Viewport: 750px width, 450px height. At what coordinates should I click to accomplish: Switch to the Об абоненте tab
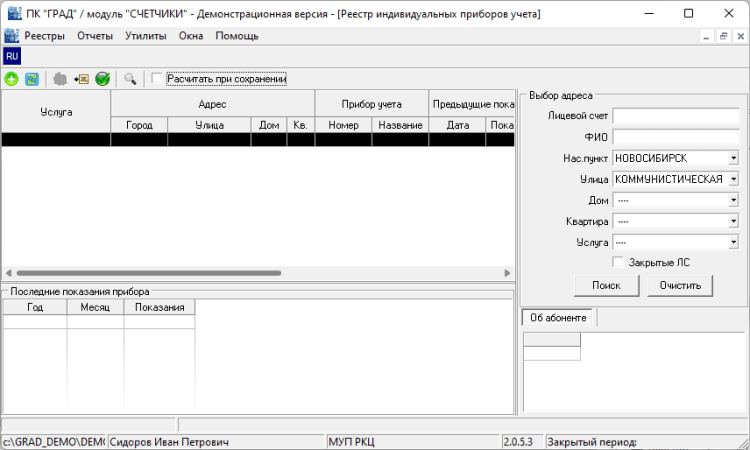(x=558, y=318)
